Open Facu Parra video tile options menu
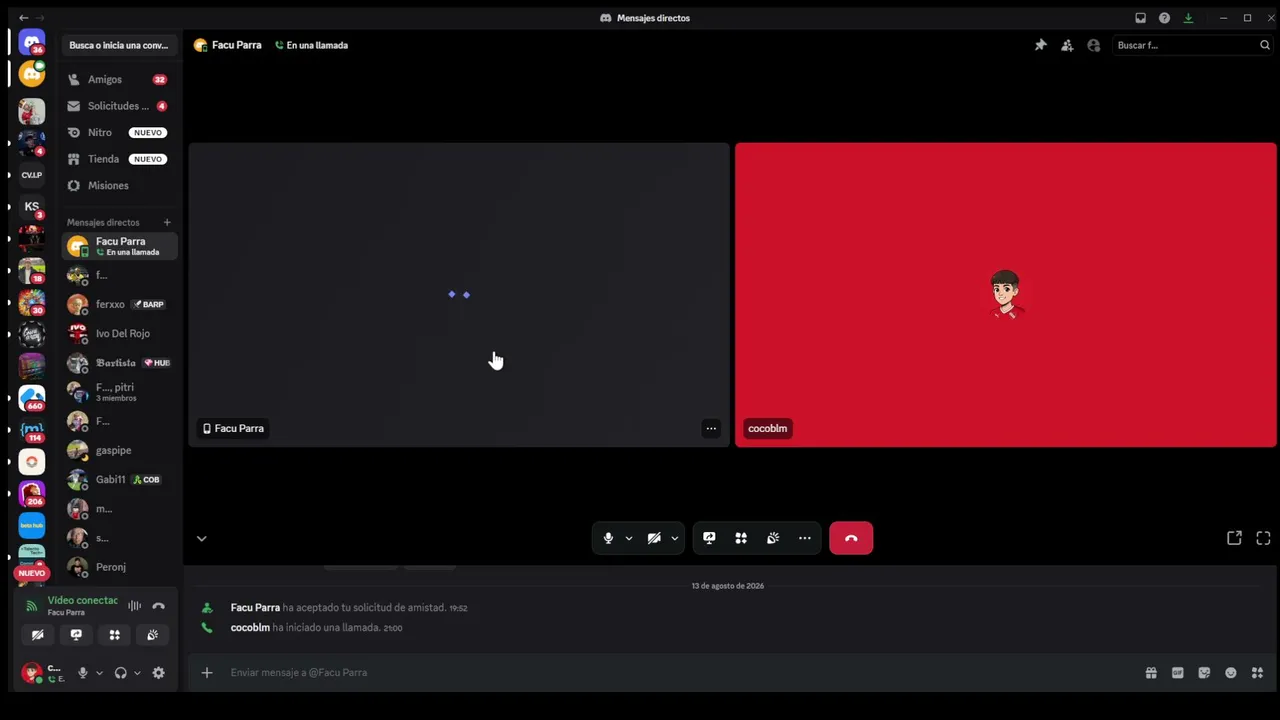The width and height of the screenshot is (1280, 720). 711,429
